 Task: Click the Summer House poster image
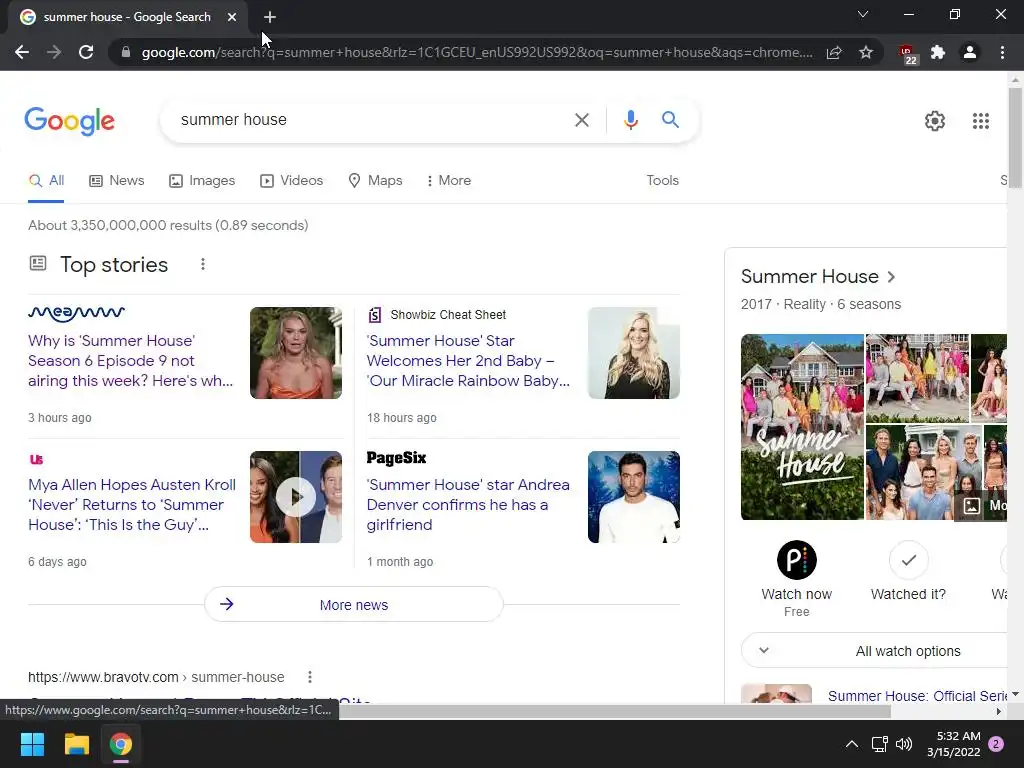pos(802,427)
